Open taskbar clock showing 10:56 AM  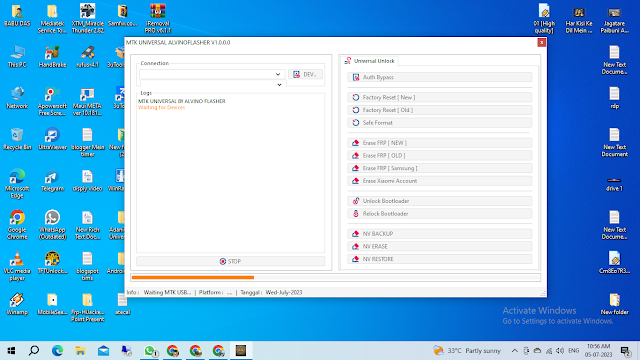tap(598, 351)
